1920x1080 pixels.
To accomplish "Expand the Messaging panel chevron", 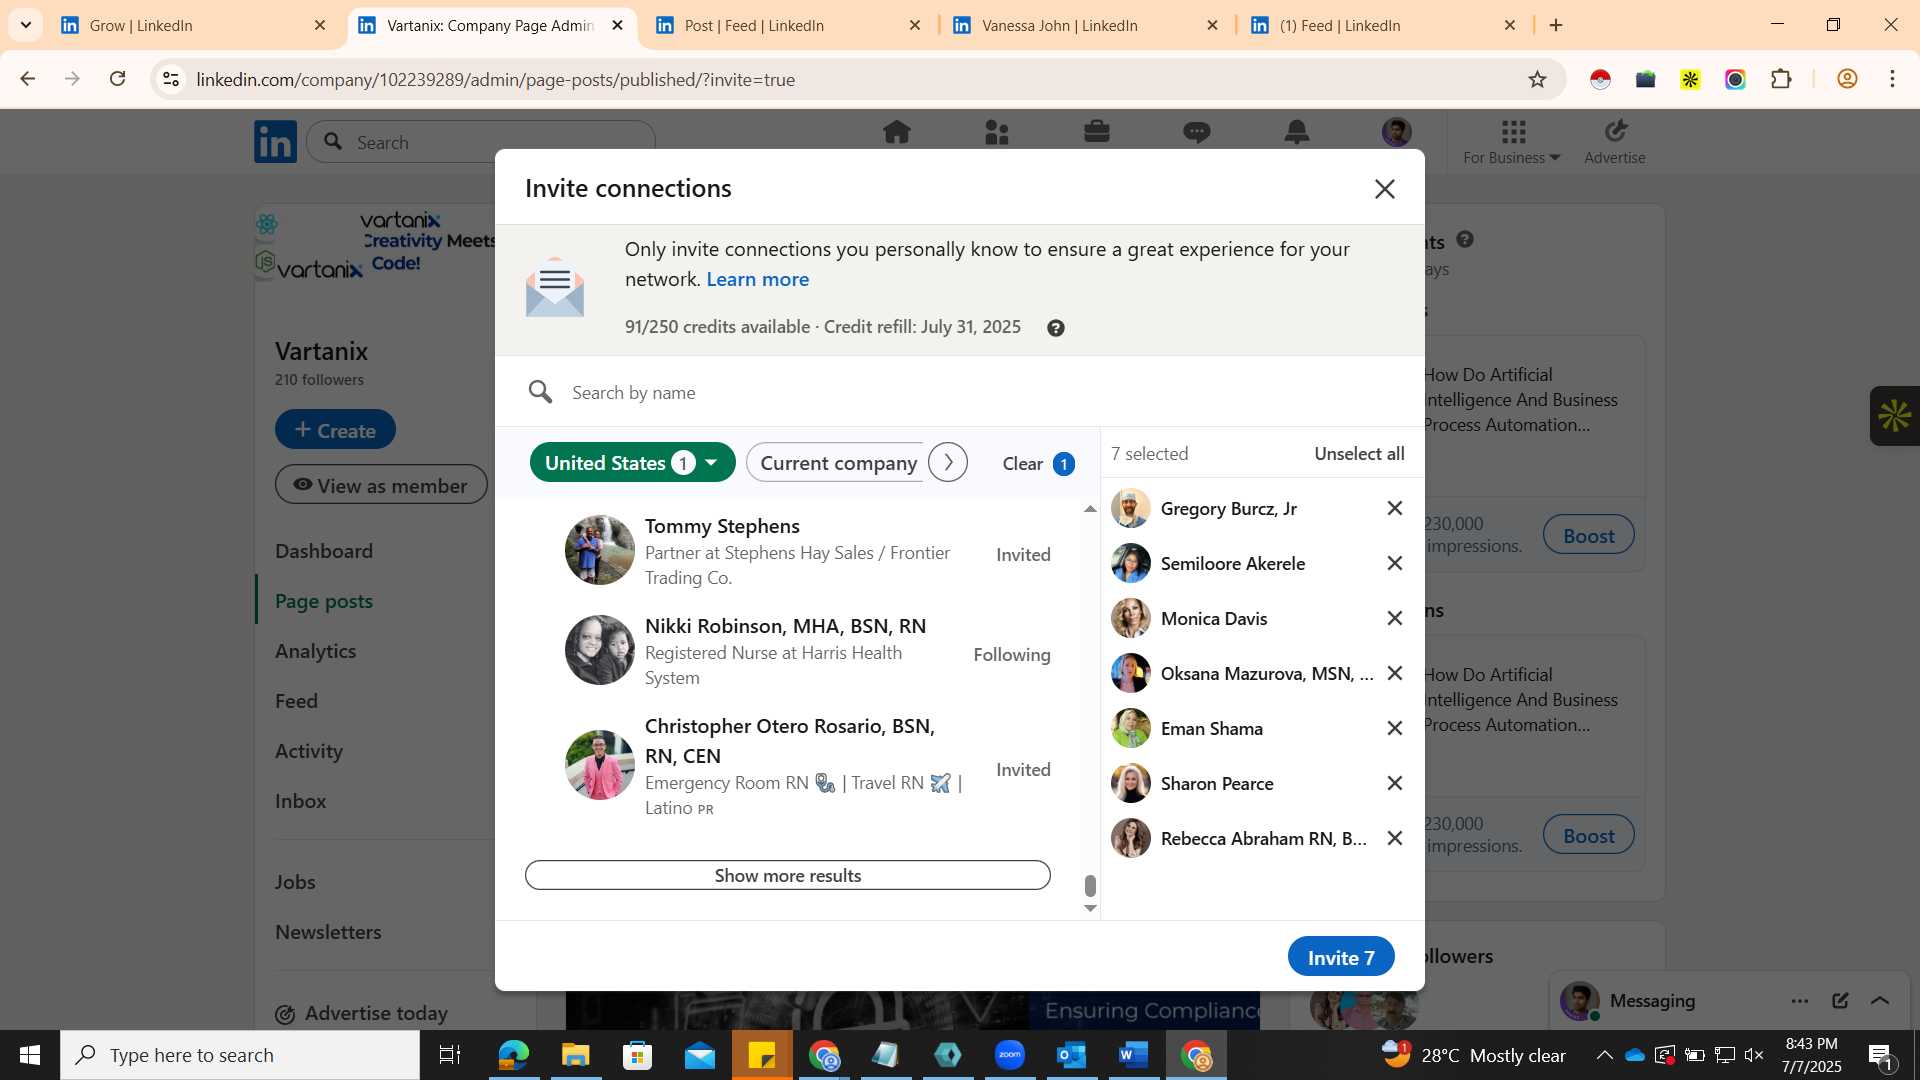I will point(1880,1001).
